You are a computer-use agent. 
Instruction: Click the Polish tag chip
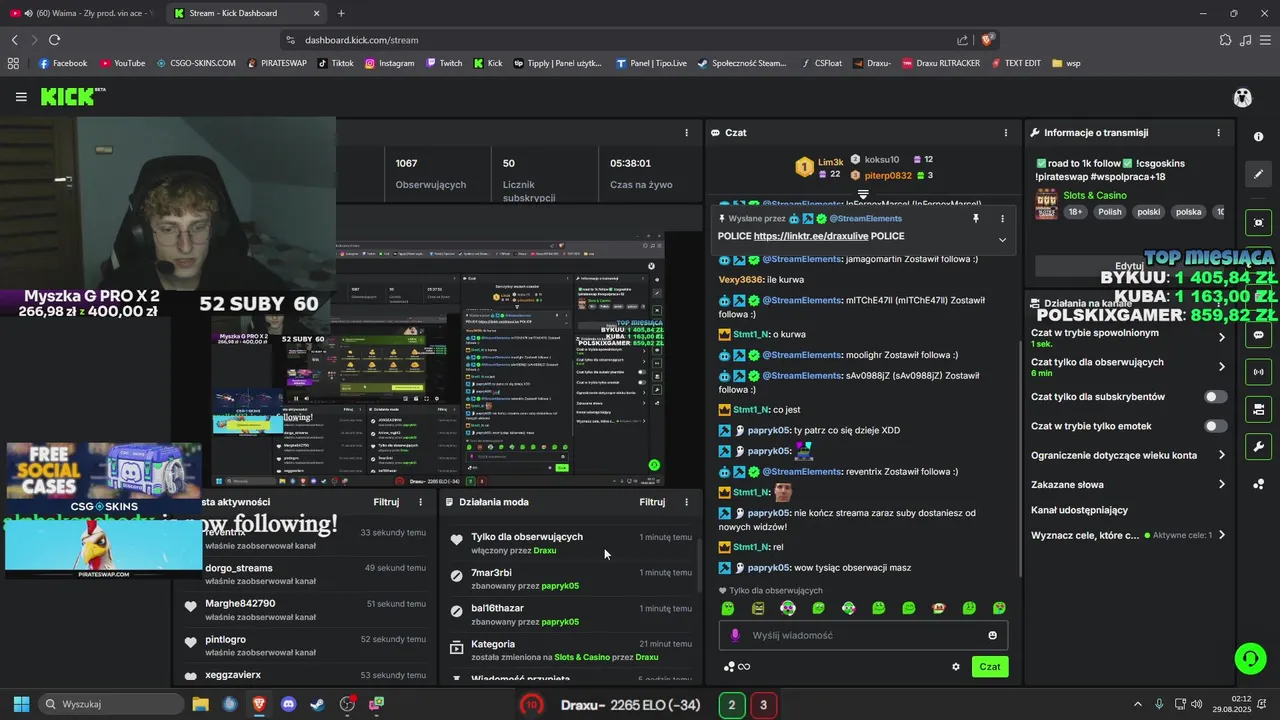1110,212
